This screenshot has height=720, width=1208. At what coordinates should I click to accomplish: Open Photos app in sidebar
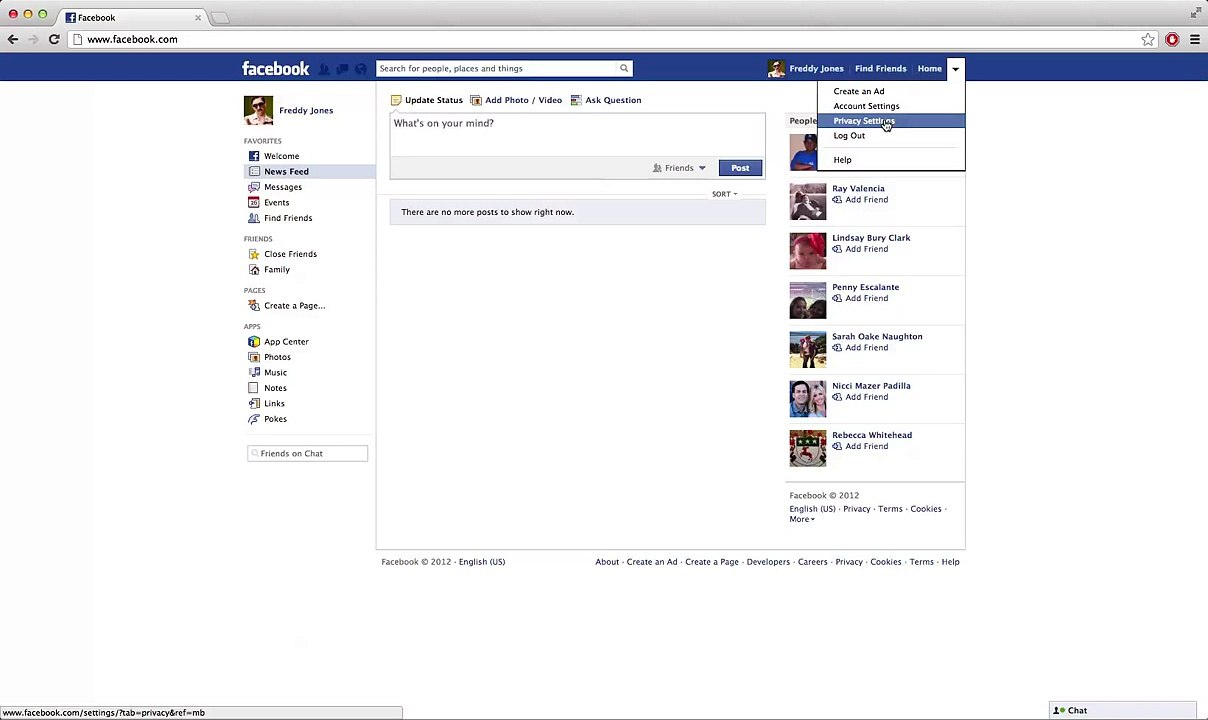[277, 357]
